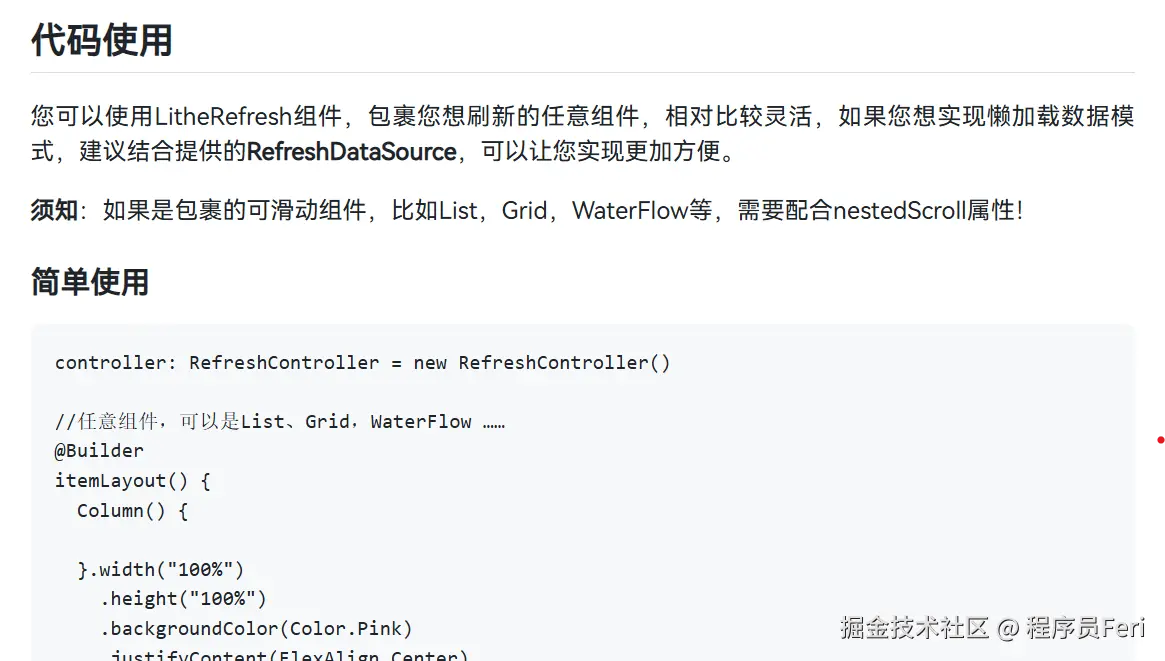The image size is (1165, 661).
Task: Click the WaterFlow等 word in 须知 line
Action: point(642,210)
